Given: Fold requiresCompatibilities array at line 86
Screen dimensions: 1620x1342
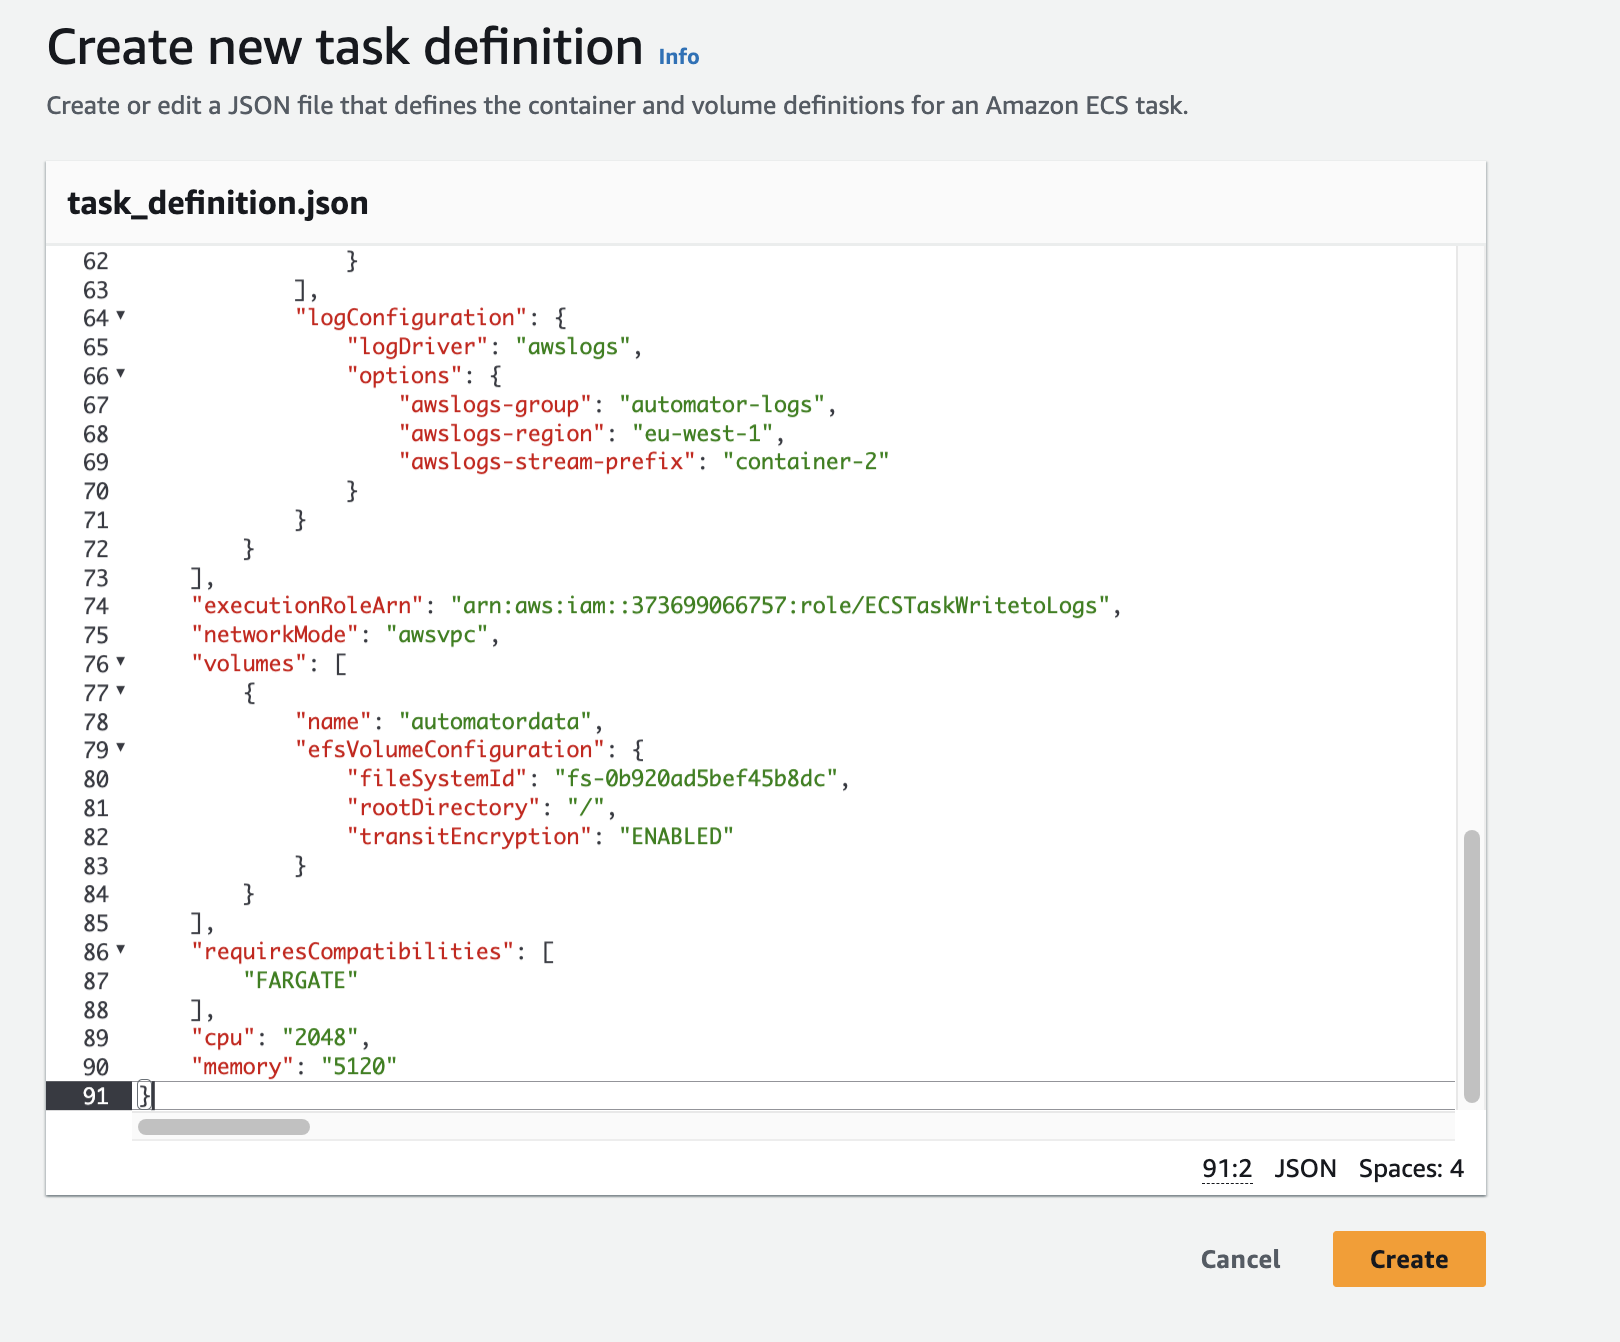Looking at the screenshot, I should 121,950.
